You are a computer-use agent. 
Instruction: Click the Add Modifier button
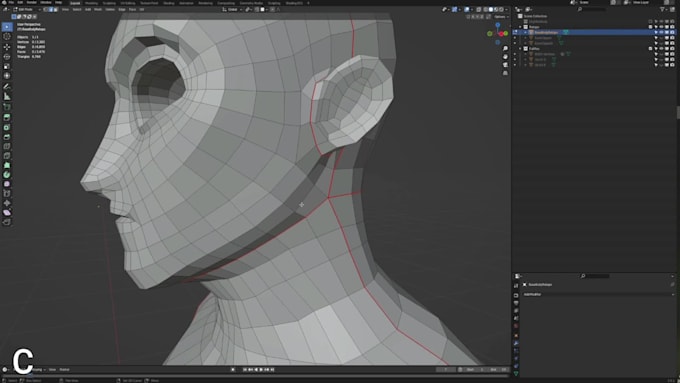598,295
